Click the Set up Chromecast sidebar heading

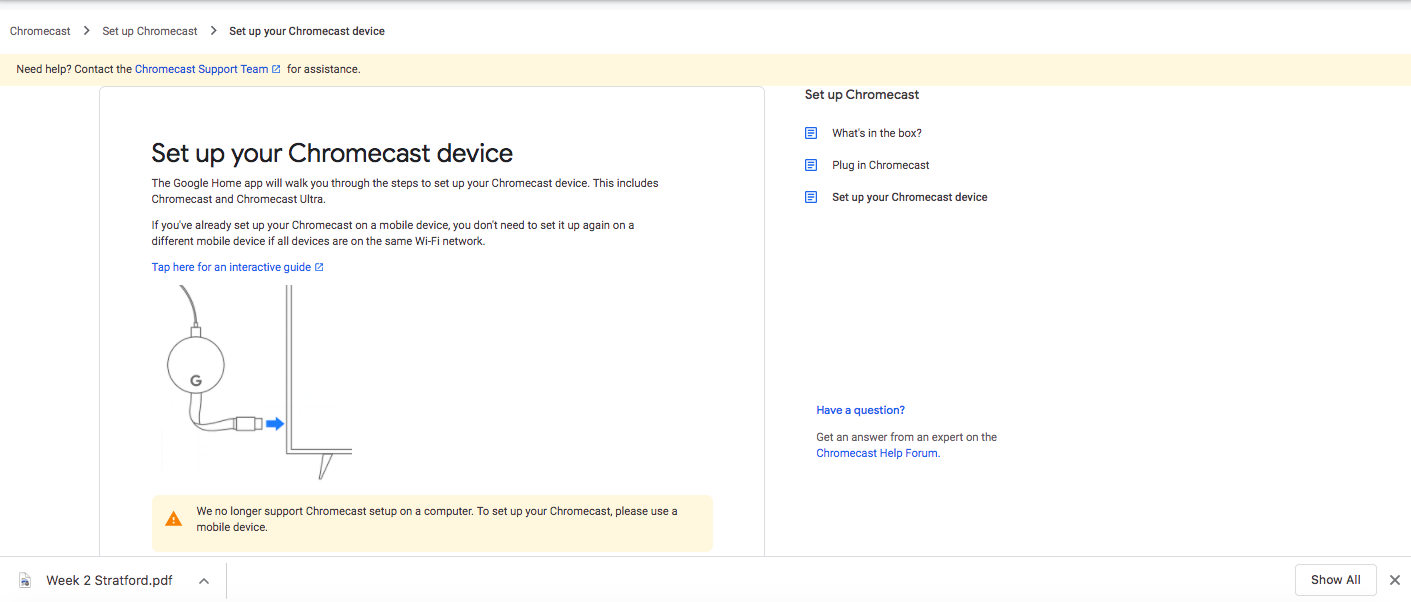click(x=862, y=95)
